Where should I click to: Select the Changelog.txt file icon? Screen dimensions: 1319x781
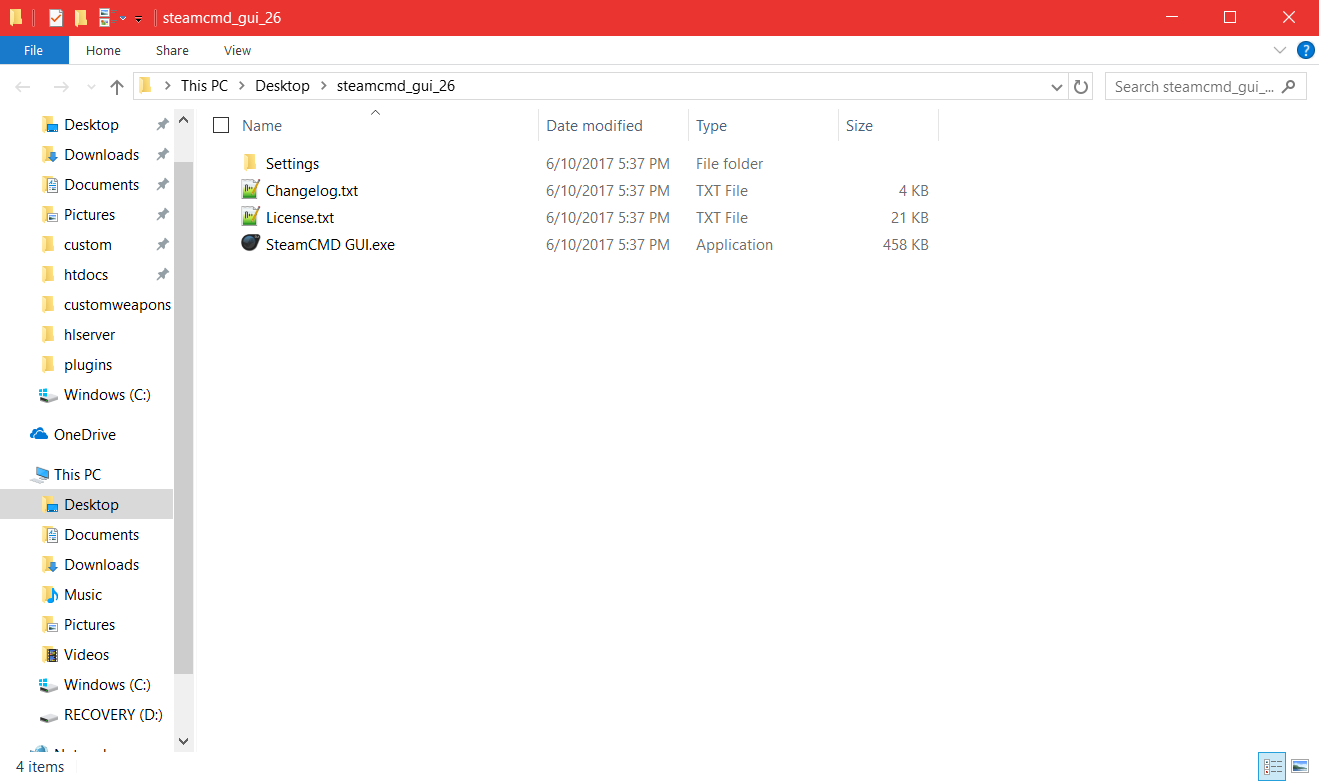click(x=251, y=190)
